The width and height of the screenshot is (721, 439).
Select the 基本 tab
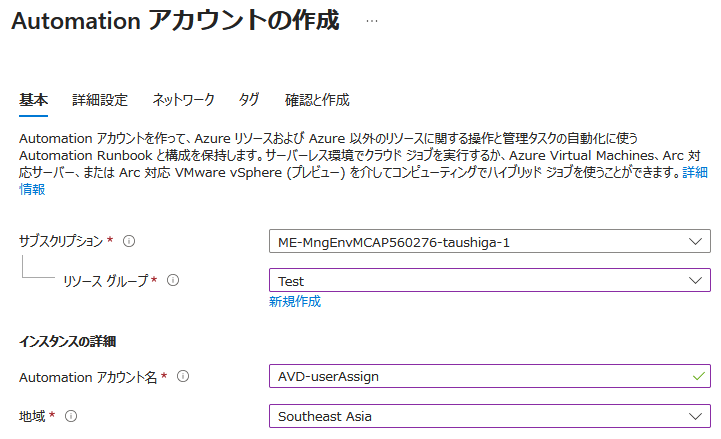point(33,100)
